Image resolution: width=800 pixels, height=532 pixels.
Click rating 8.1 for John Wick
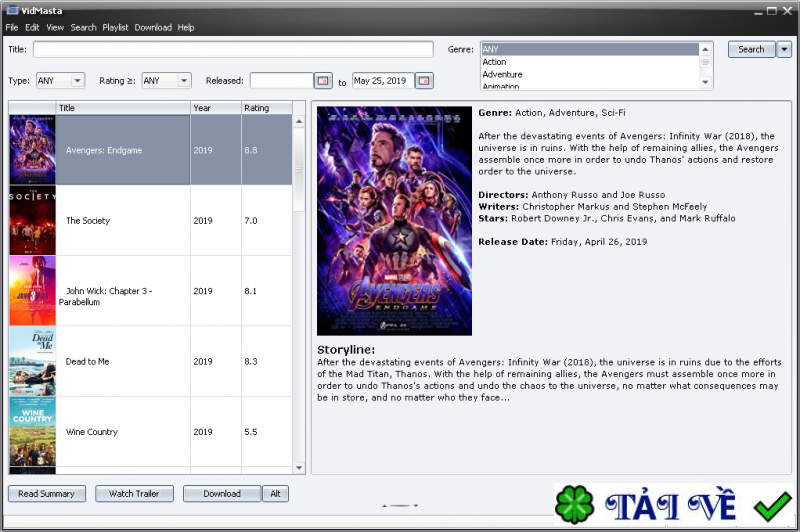coord(251,291)
